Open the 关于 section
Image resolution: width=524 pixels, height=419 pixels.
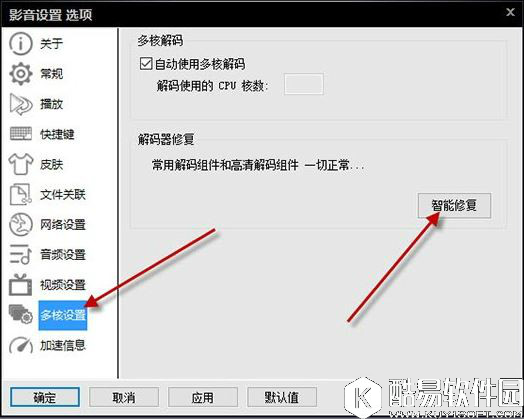[51, 44]
